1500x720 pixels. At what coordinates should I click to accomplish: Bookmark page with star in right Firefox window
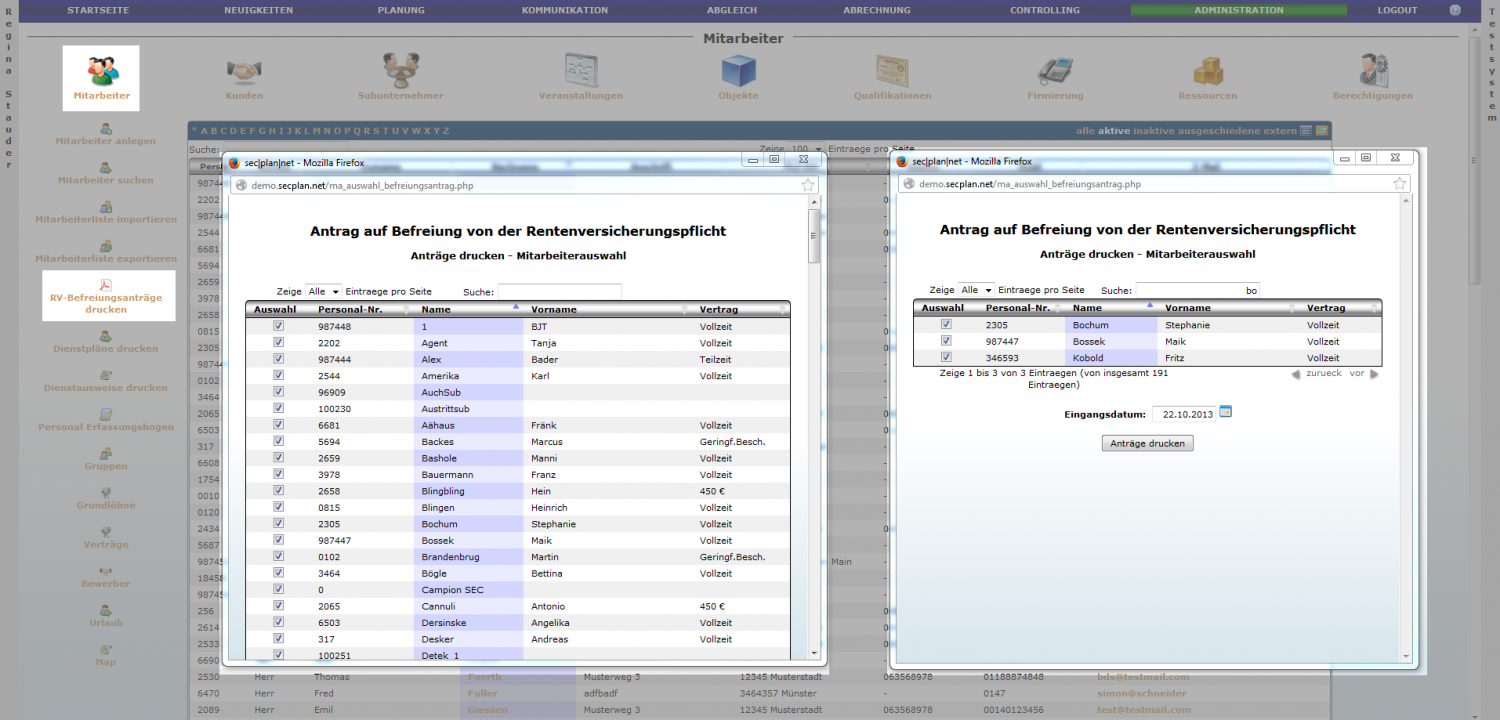(1401, 184)
